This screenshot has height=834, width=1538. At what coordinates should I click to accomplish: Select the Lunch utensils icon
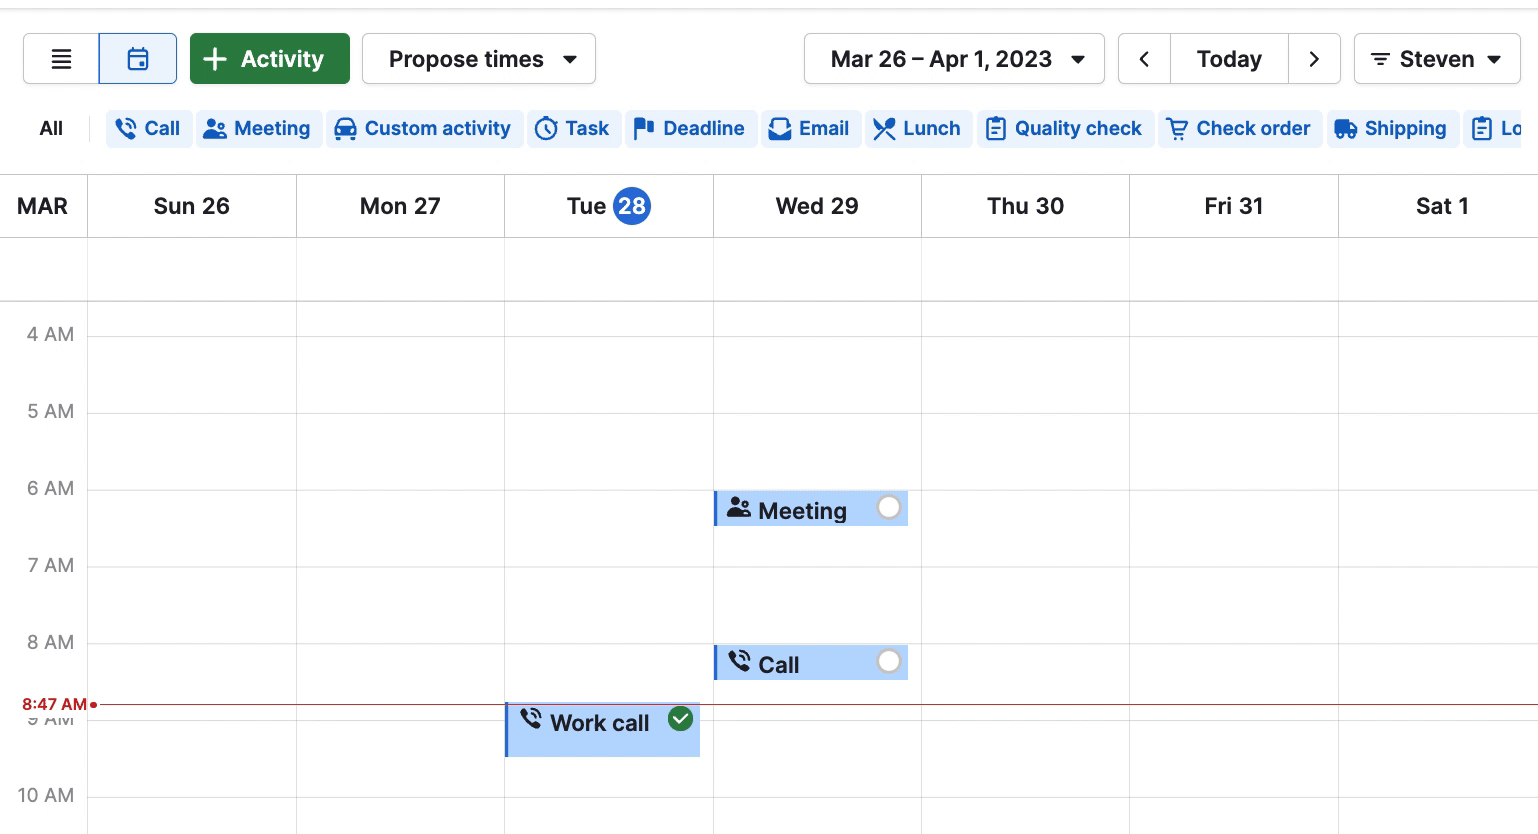pos(883,128)
